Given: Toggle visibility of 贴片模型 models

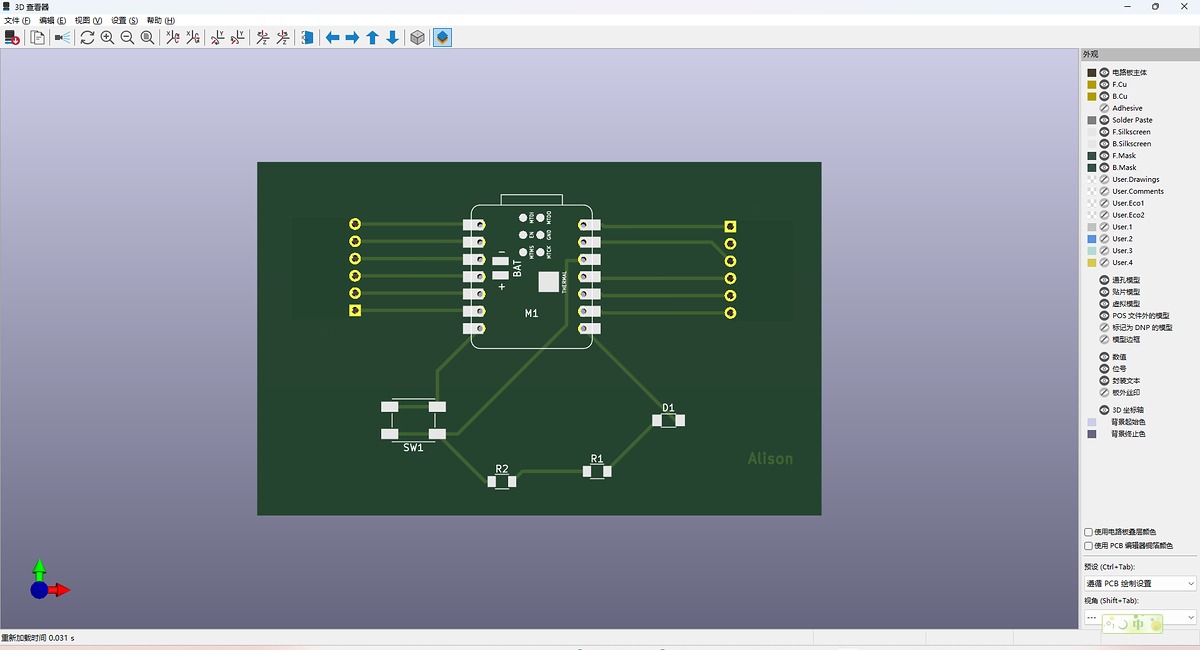Looking at the screenshot, I should [1102, 291].
